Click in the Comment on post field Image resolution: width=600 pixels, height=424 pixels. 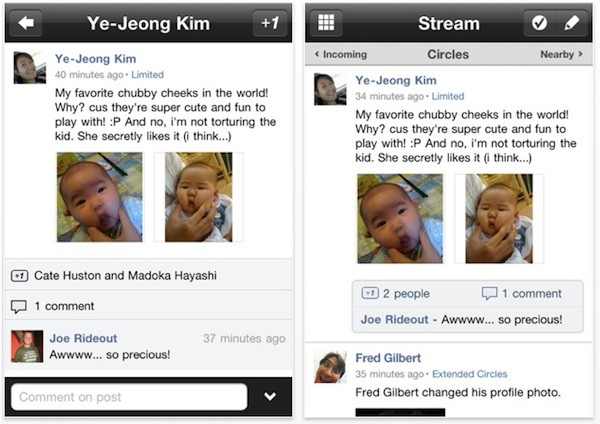129,397
